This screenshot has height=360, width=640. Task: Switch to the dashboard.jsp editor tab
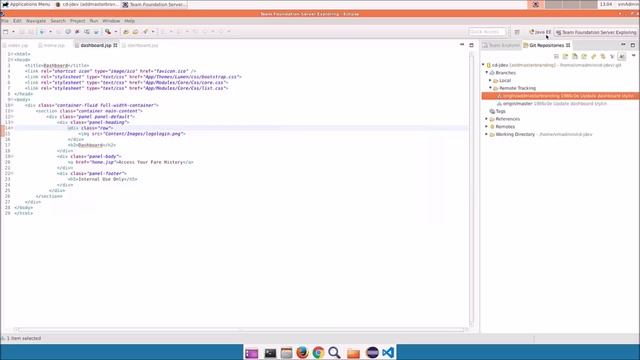96,45
